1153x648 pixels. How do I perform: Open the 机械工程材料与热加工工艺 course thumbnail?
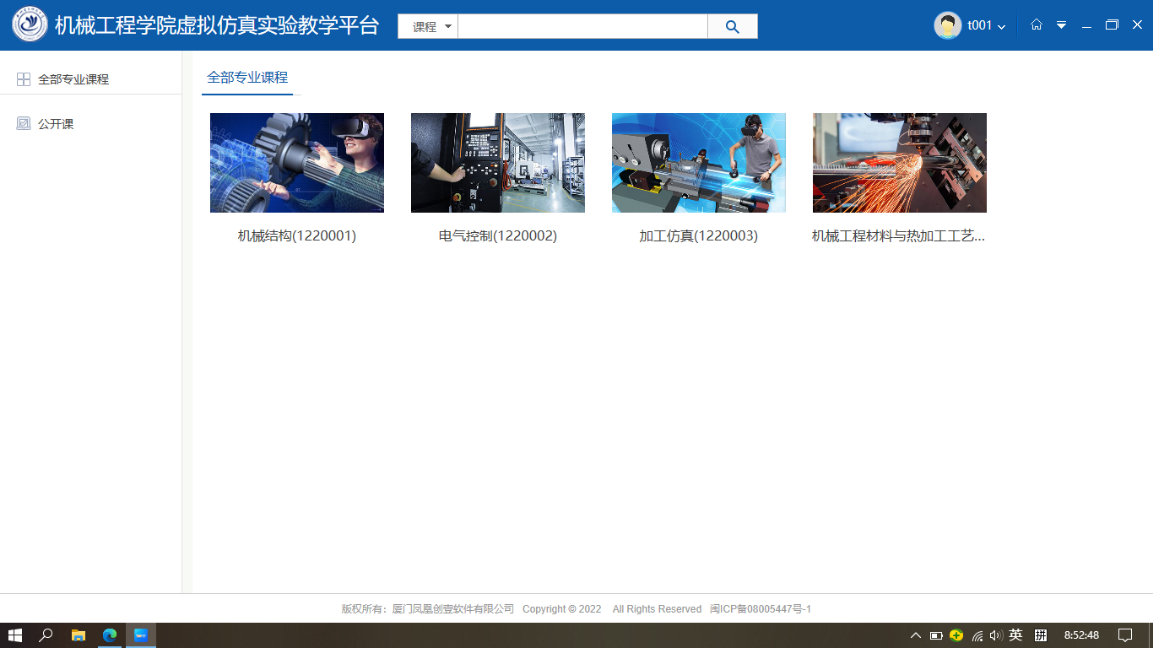pyautogui.click(x=899, y=163)
